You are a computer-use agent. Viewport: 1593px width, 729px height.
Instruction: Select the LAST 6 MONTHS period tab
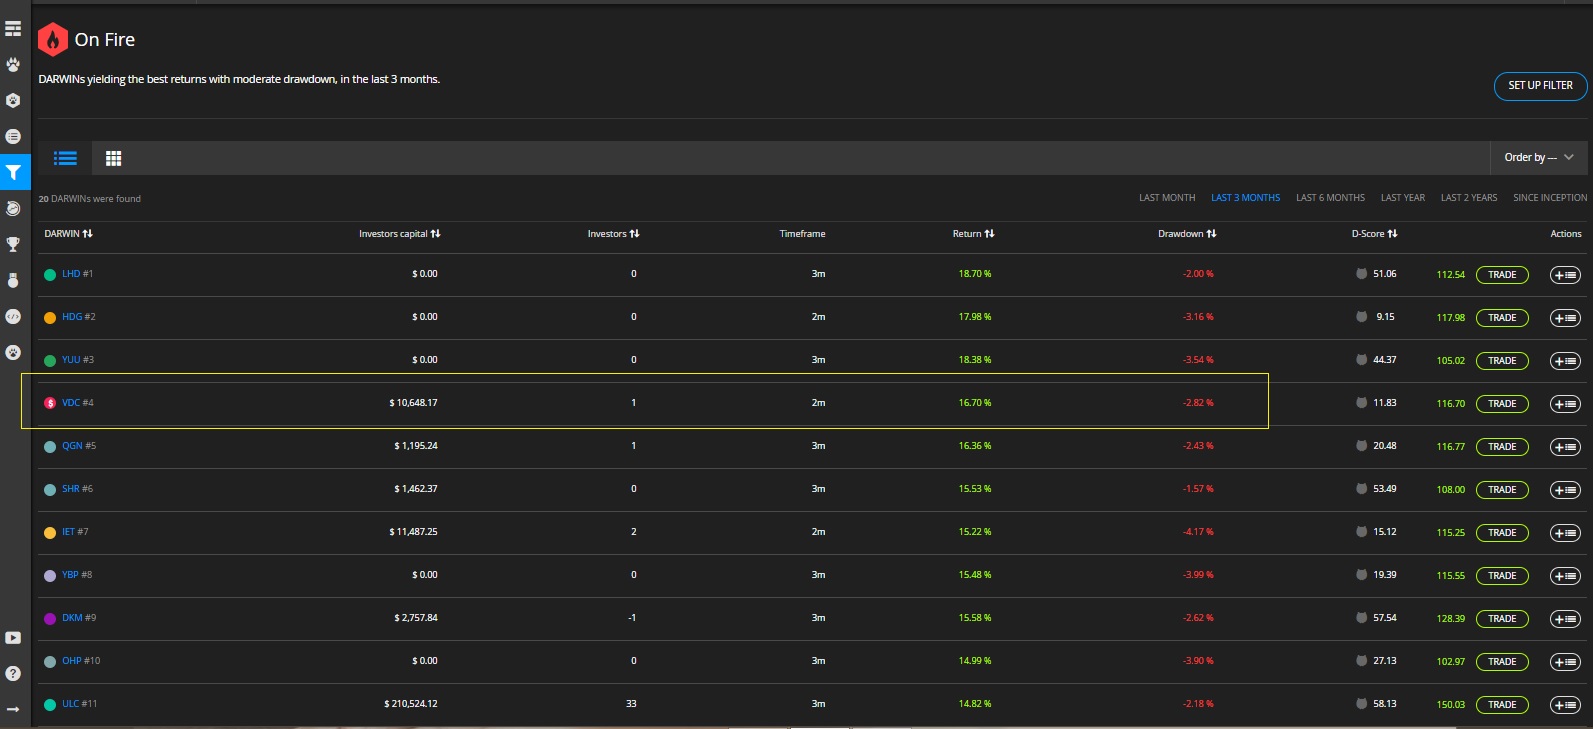point(1330,198)
